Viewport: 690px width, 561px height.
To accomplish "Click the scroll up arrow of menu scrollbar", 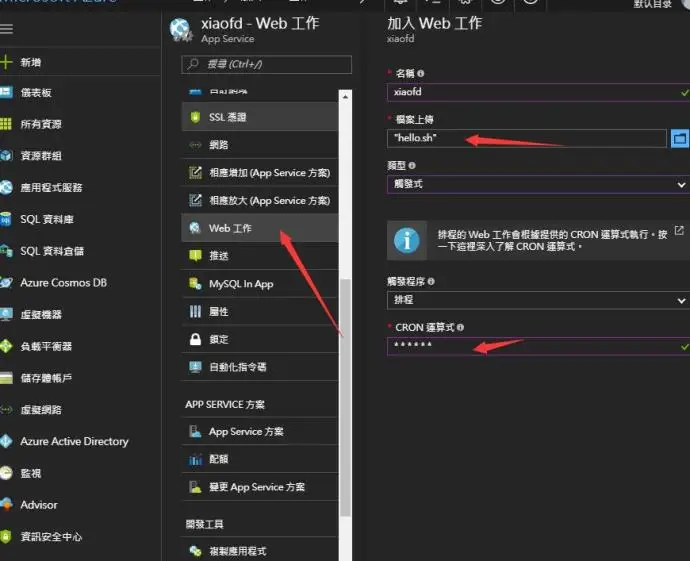I will pyautogui.click(x=345, y=96).
